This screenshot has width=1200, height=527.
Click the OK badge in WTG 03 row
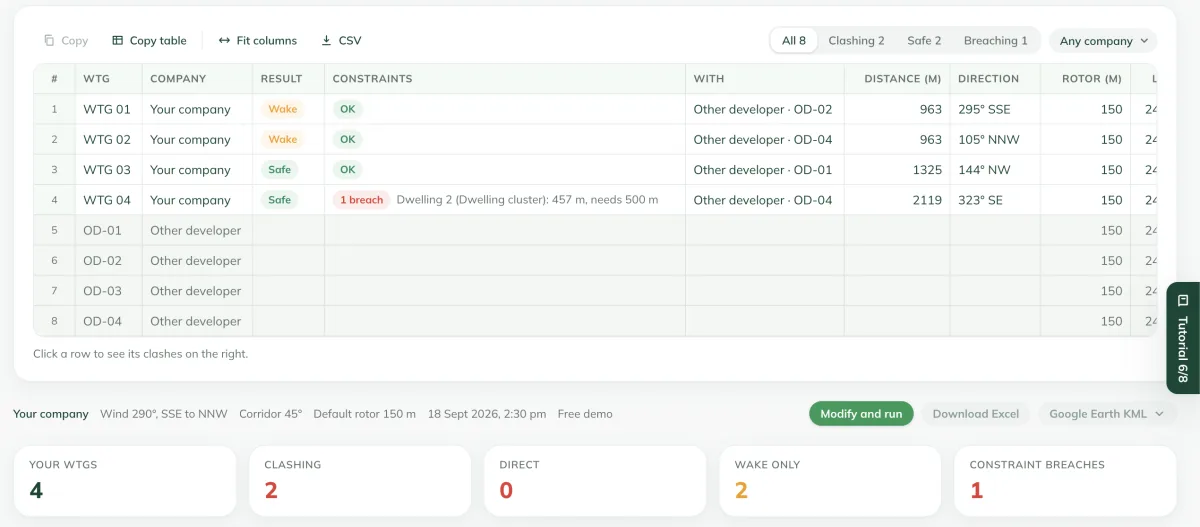tap(347, 170)
